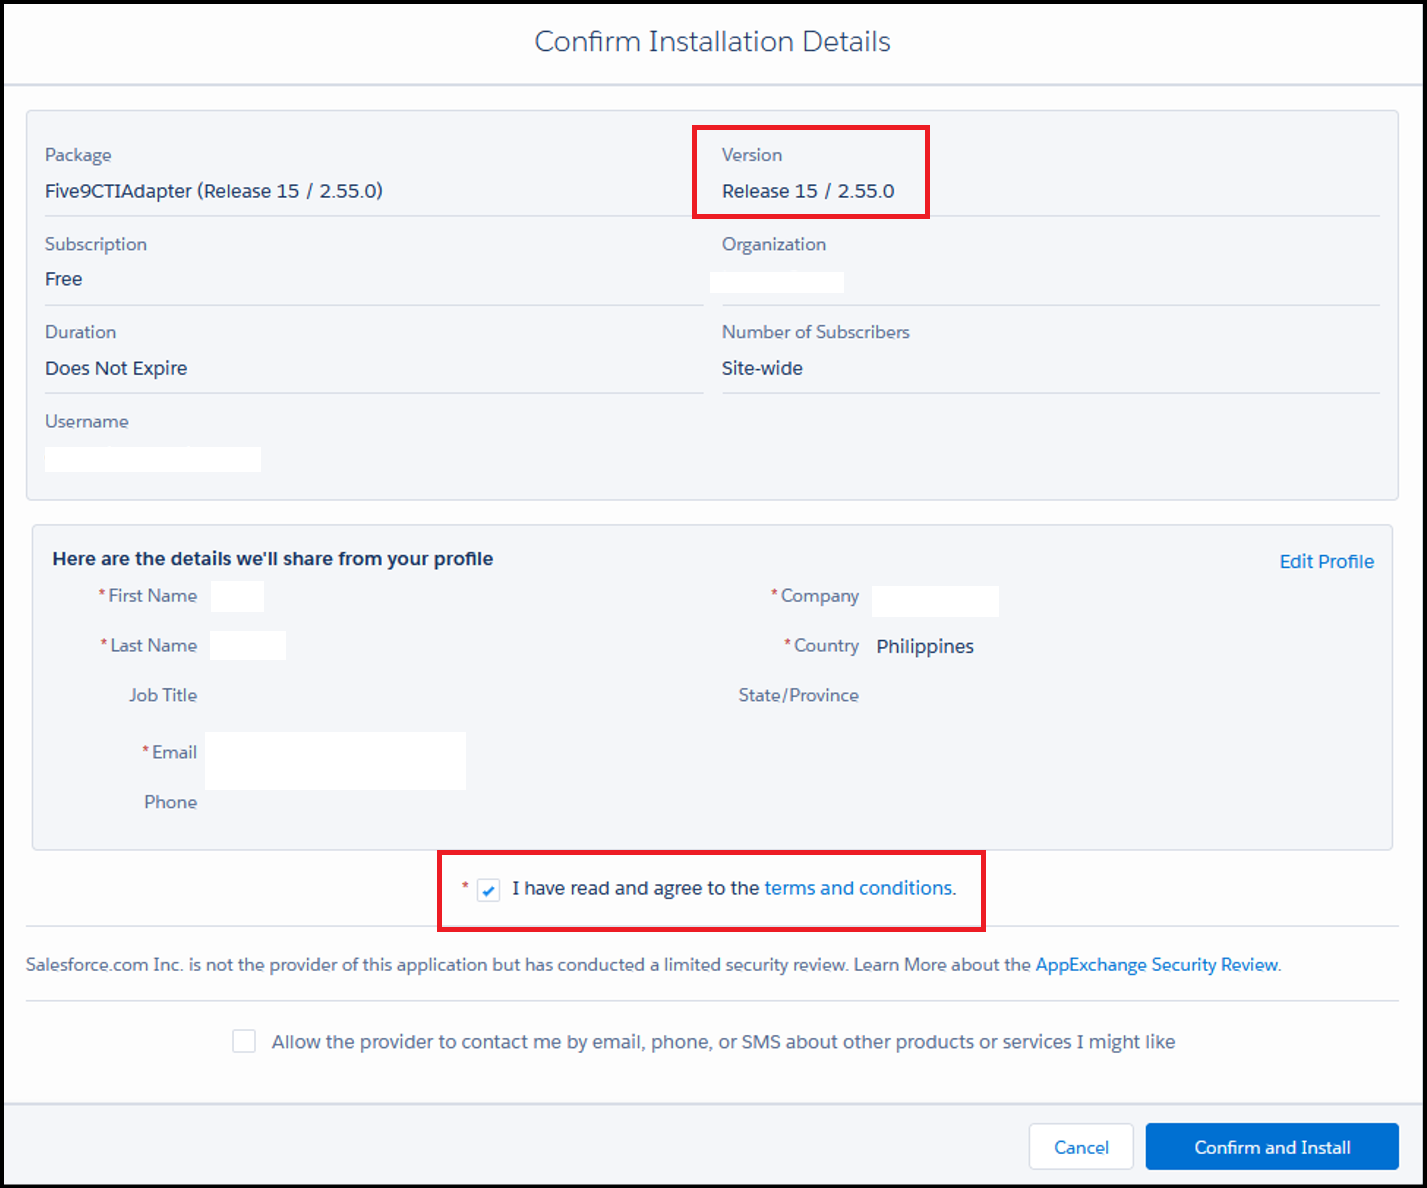Cancel the installation
Screen dimensions: 1427x1188
(1081, 1147)
